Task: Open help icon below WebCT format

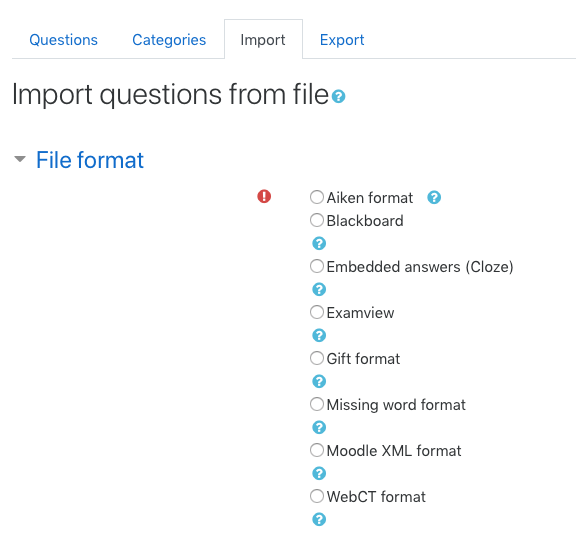Action: (x=319, y=520)
